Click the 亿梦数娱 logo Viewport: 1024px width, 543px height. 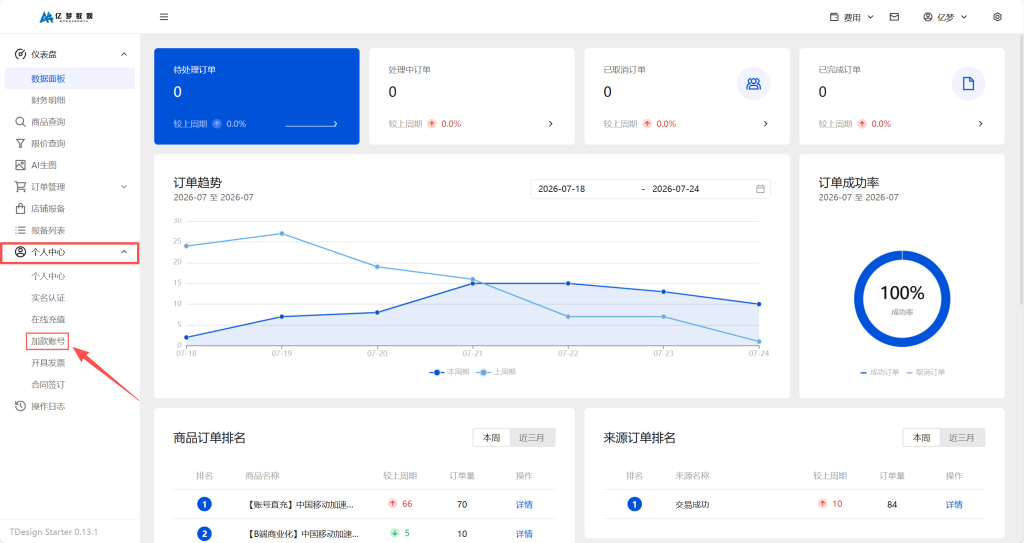point(67,17)
